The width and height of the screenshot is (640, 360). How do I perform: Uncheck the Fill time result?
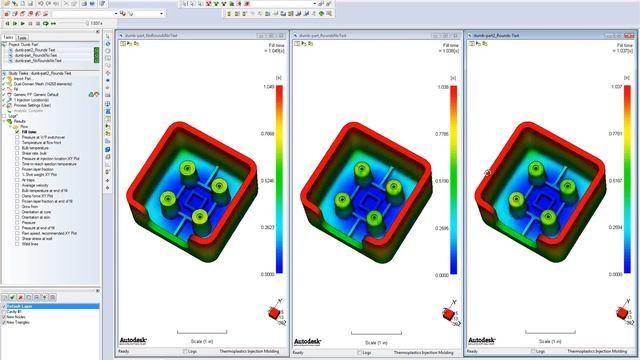[x=17, y=132]
